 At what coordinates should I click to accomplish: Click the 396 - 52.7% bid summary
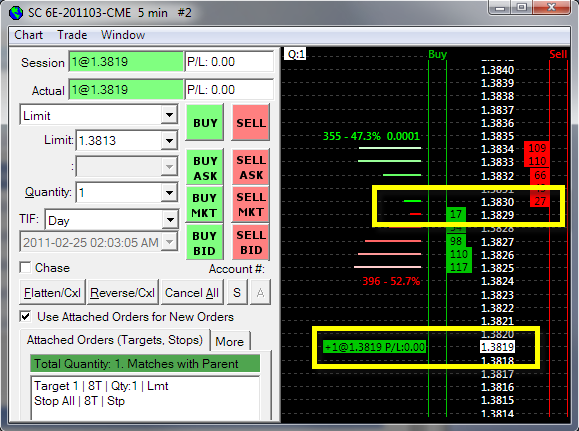click(391, 281)
